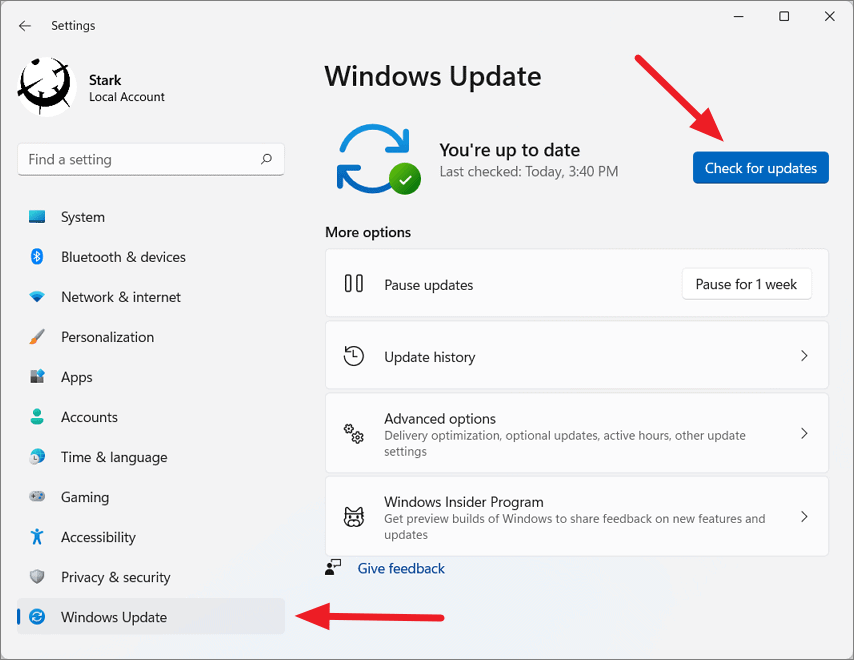The width and height of the screenshot is (854, 660).
Task: Click the Privacy & security shield icon
Action: tap(37, 576)
